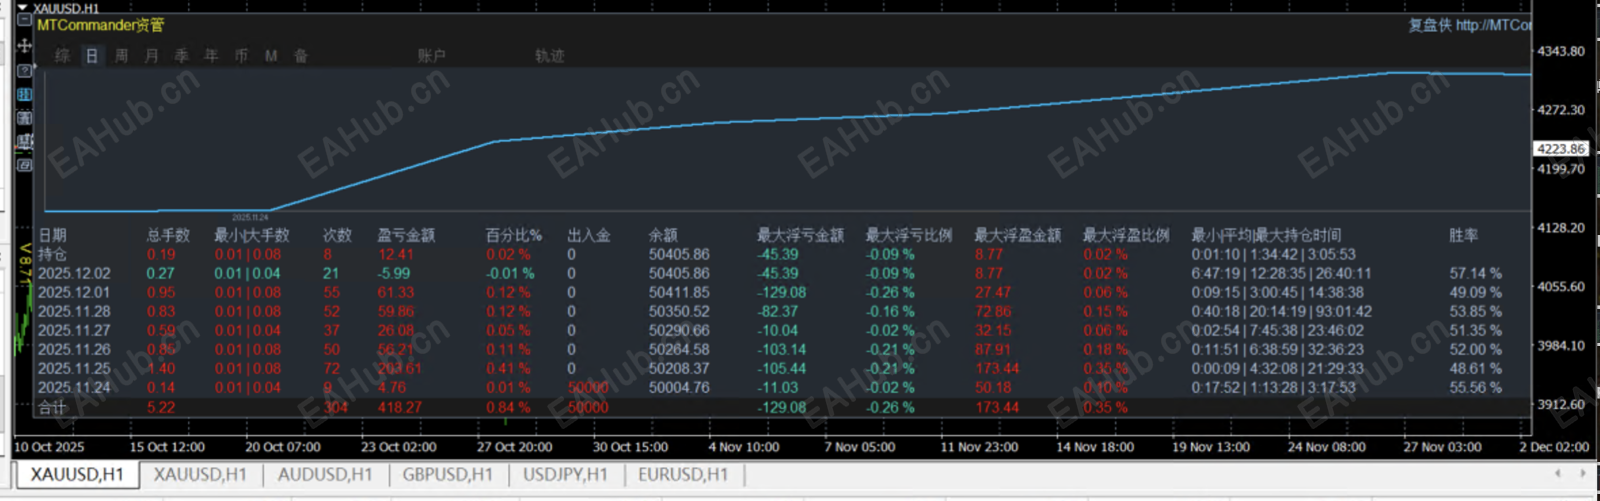Open the 账户 account tab
Screen dimensions: 1600x501
click(x=432, y=56)
